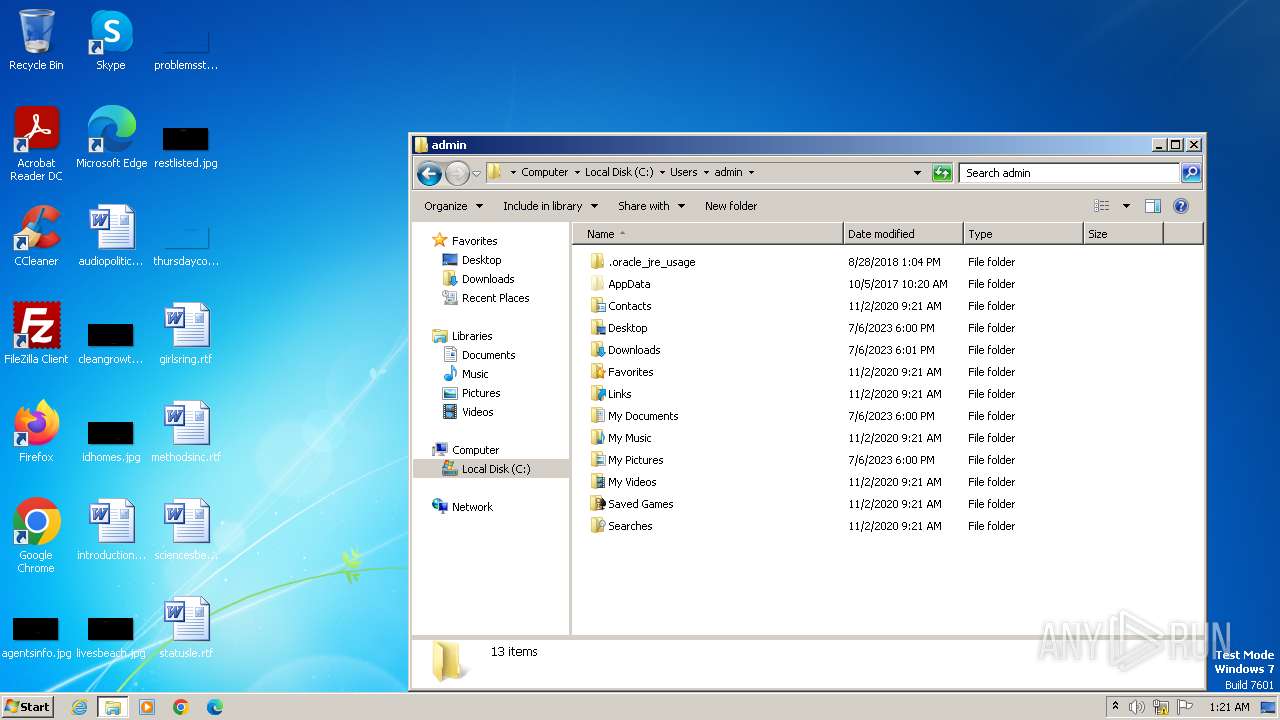Click the Help question mark icon
This screenshot has height=720, width=1280.
(x=1181, y=206)
